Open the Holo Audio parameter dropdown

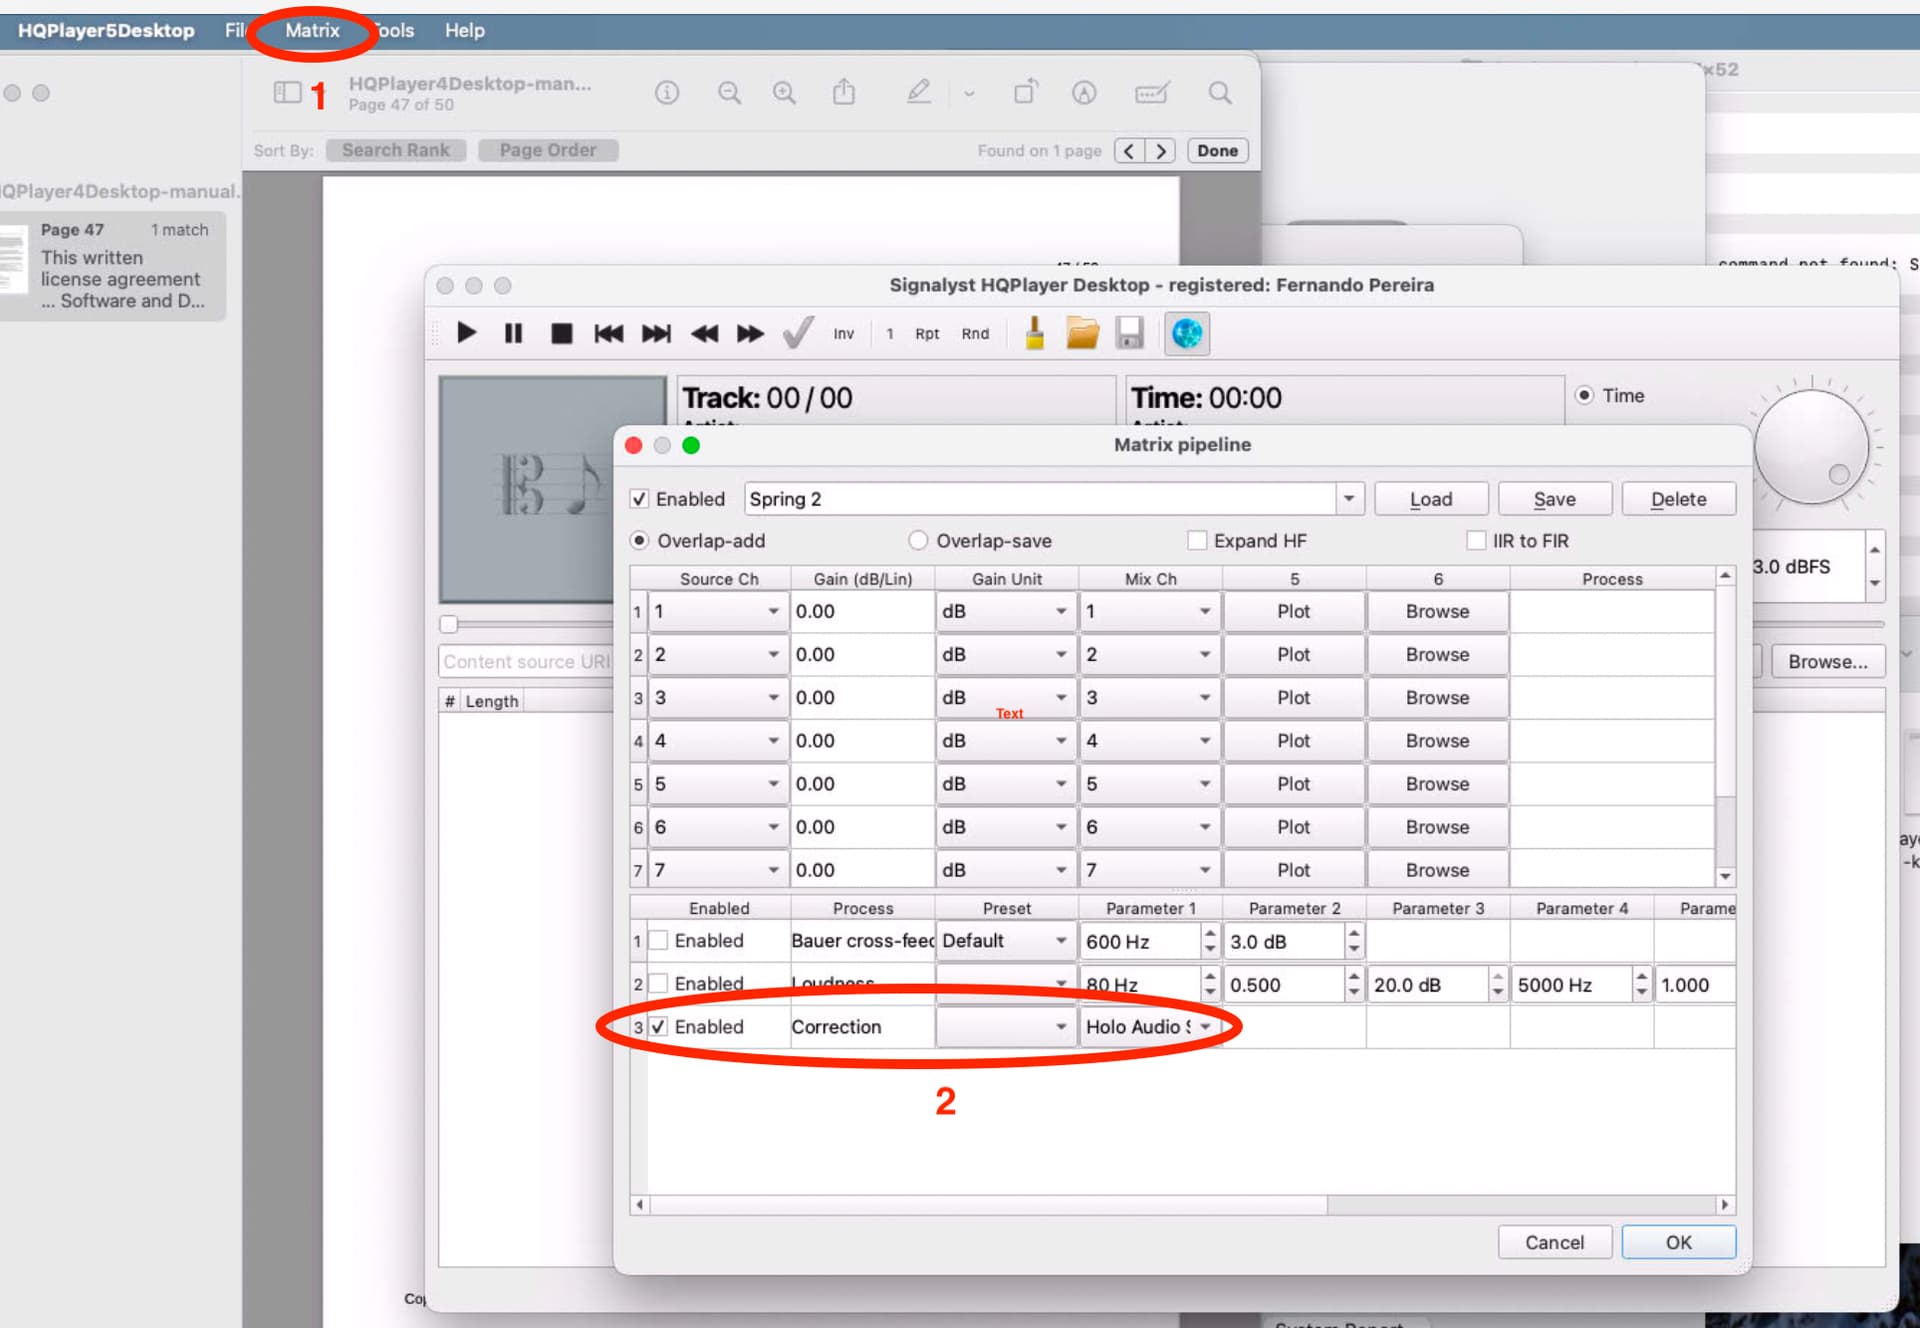pos(1150,1026)
